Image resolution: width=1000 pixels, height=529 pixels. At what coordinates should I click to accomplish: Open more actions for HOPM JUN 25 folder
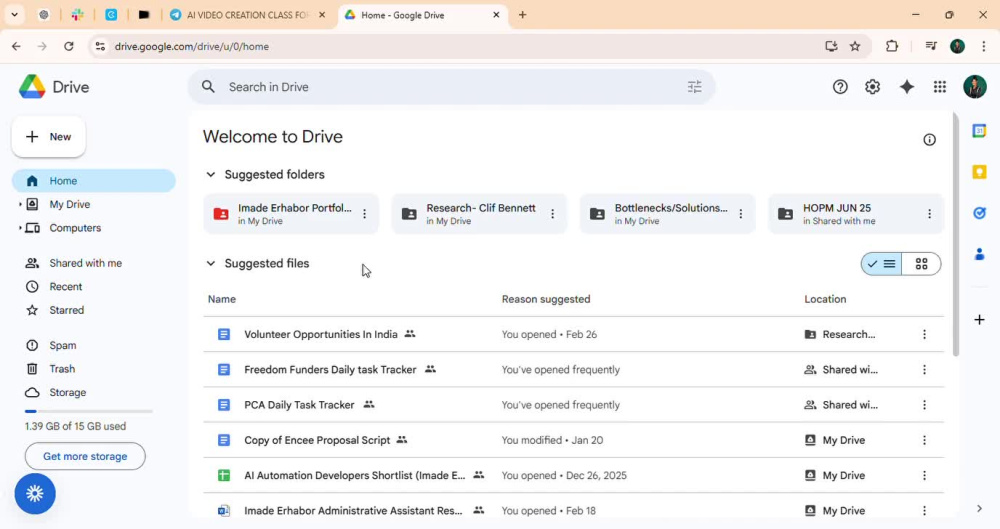[929, 214]
